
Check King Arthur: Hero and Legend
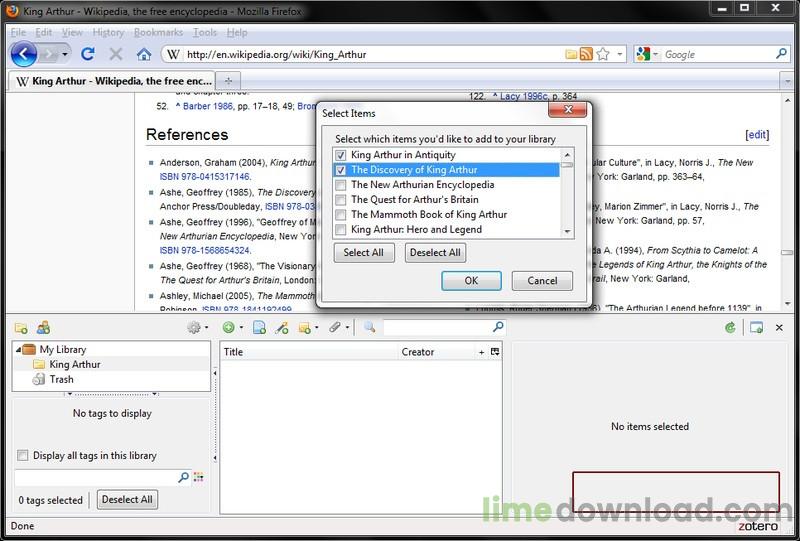tap(341, 230)
